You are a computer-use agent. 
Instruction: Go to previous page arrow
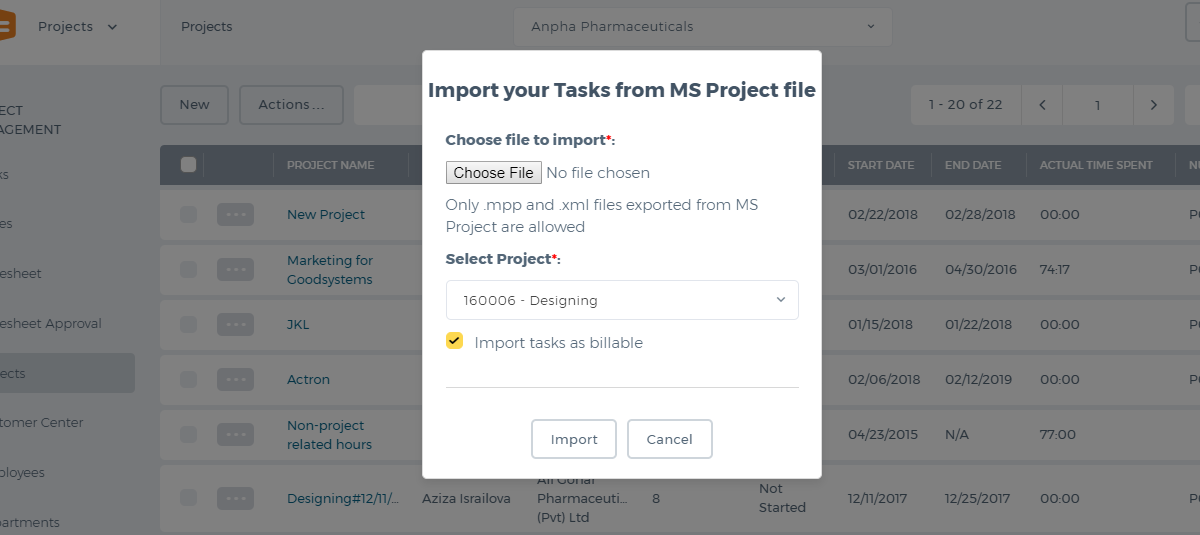pyautogui.click(x=1042, y=105)
